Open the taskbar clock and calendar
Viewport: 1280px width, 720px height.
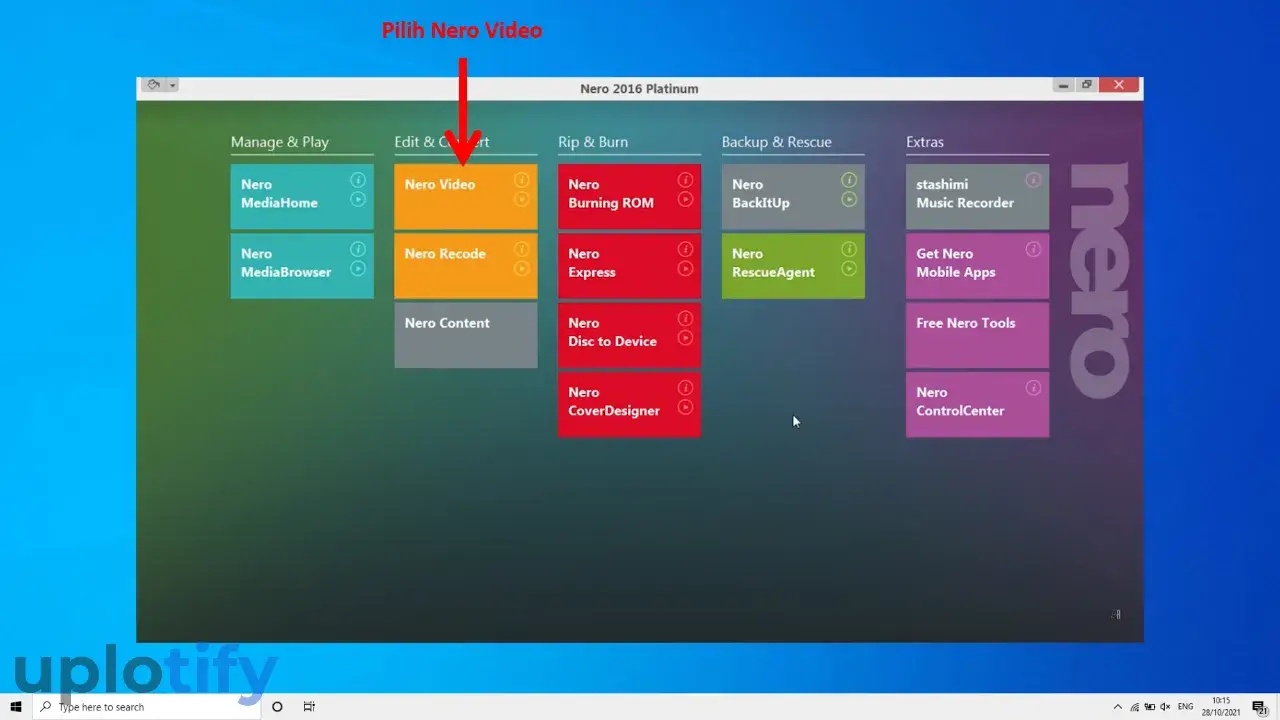[x=1221, y=707]
